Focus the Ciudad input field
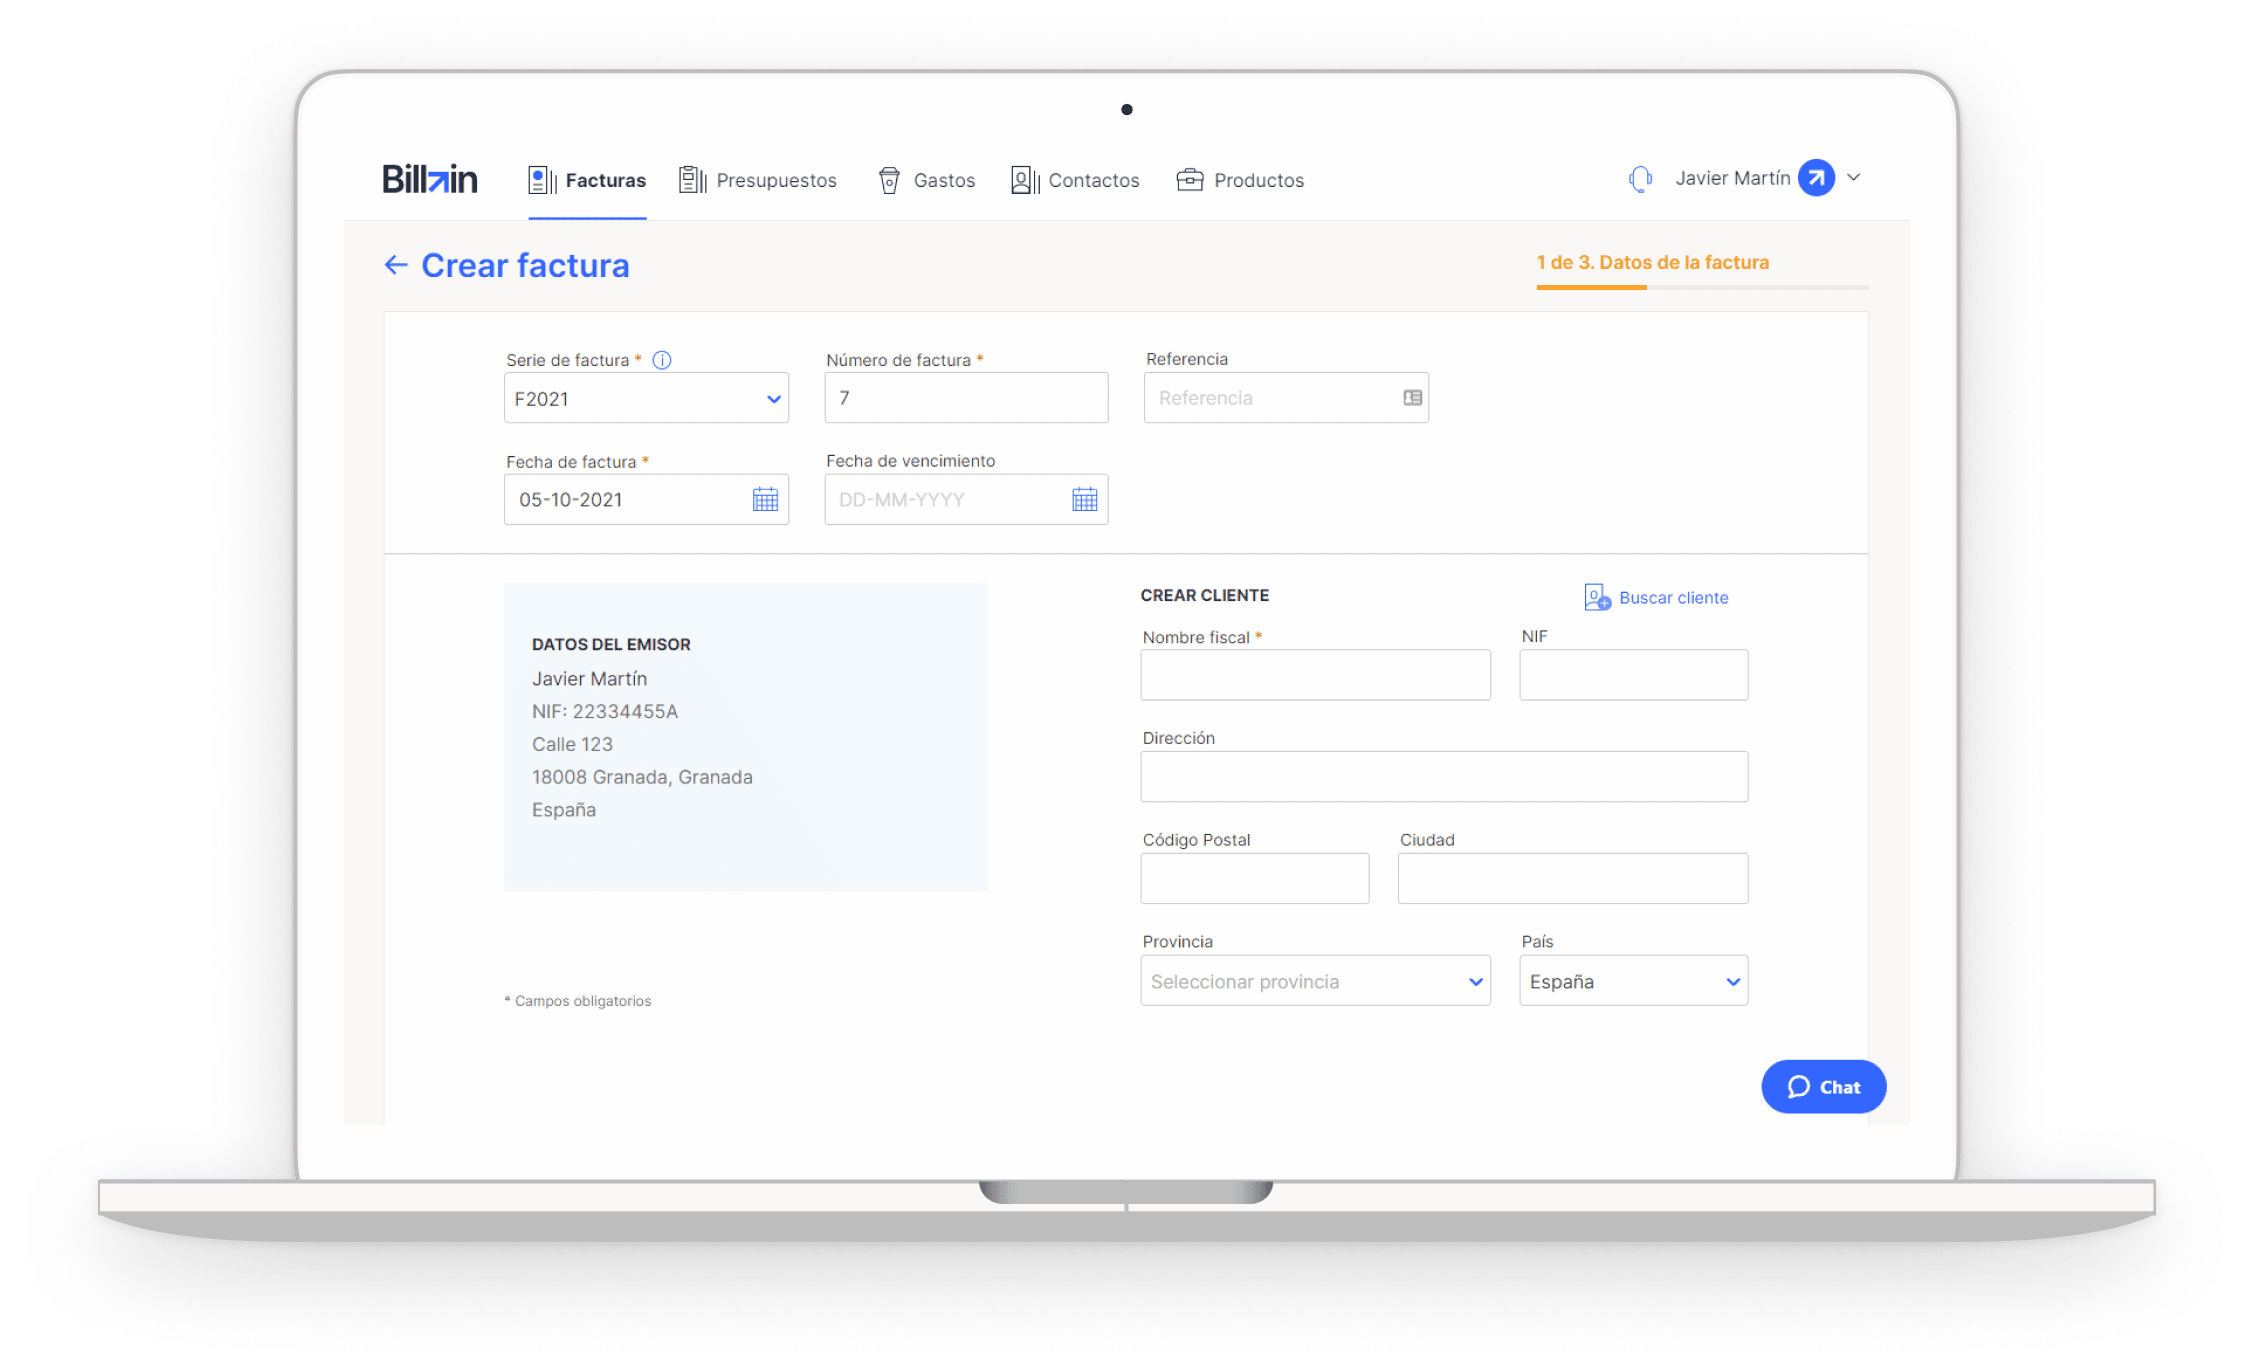The width and height of the screenshot is (2251, 1365). tap(1572, 879)
